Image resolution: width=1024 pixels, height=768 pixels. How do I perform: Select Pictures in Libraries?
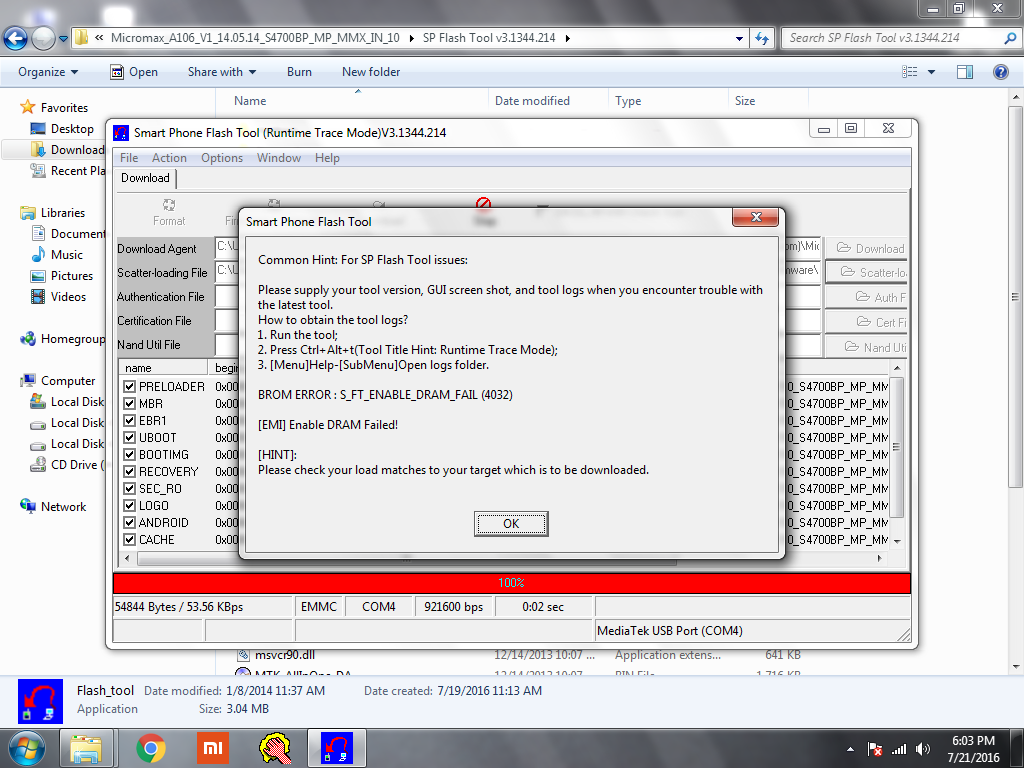pyautogui.click(x=62, y=276)
